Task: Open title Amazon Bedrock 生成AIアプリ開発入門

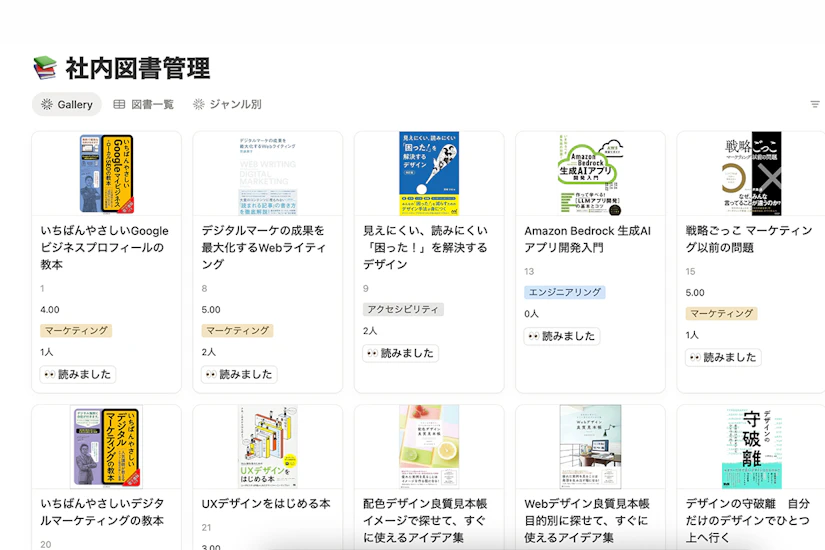Action: coord(587,239)
